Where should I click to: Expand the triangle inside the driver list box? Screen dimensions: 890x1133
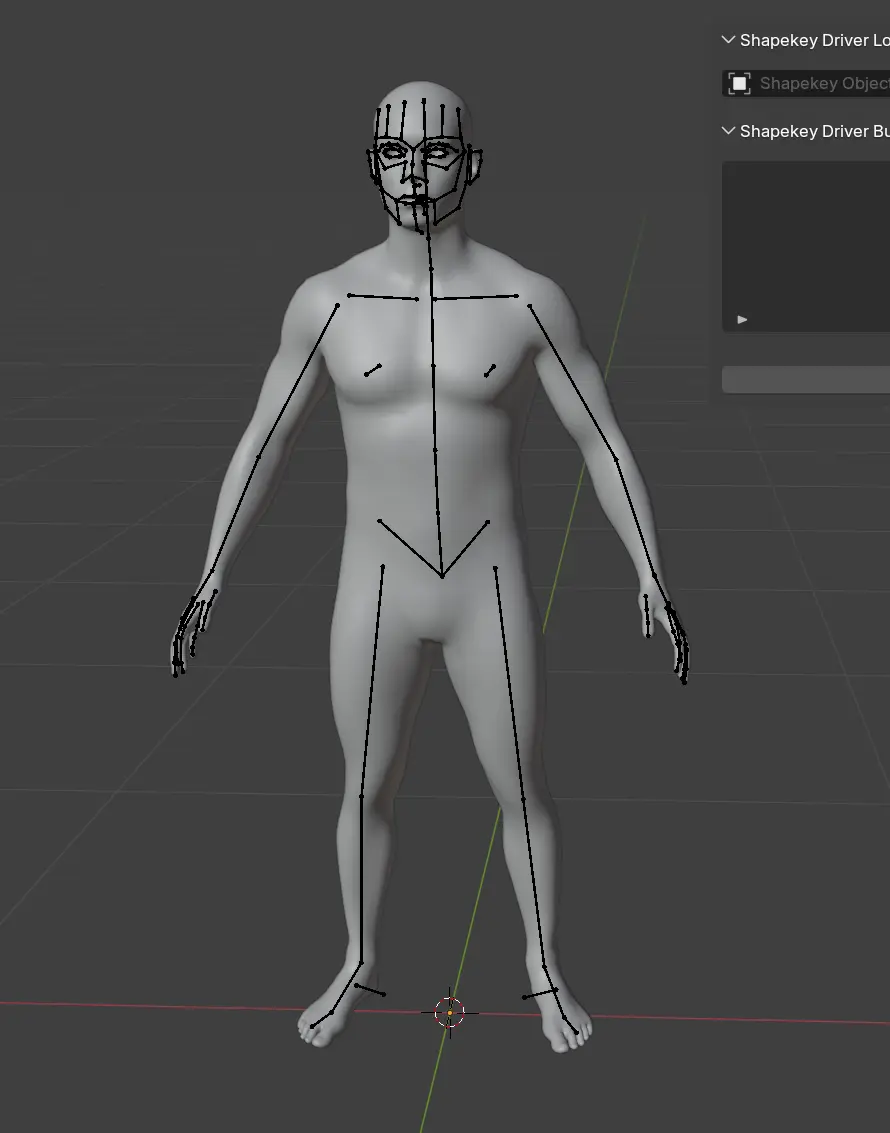(x=742, y=320)
